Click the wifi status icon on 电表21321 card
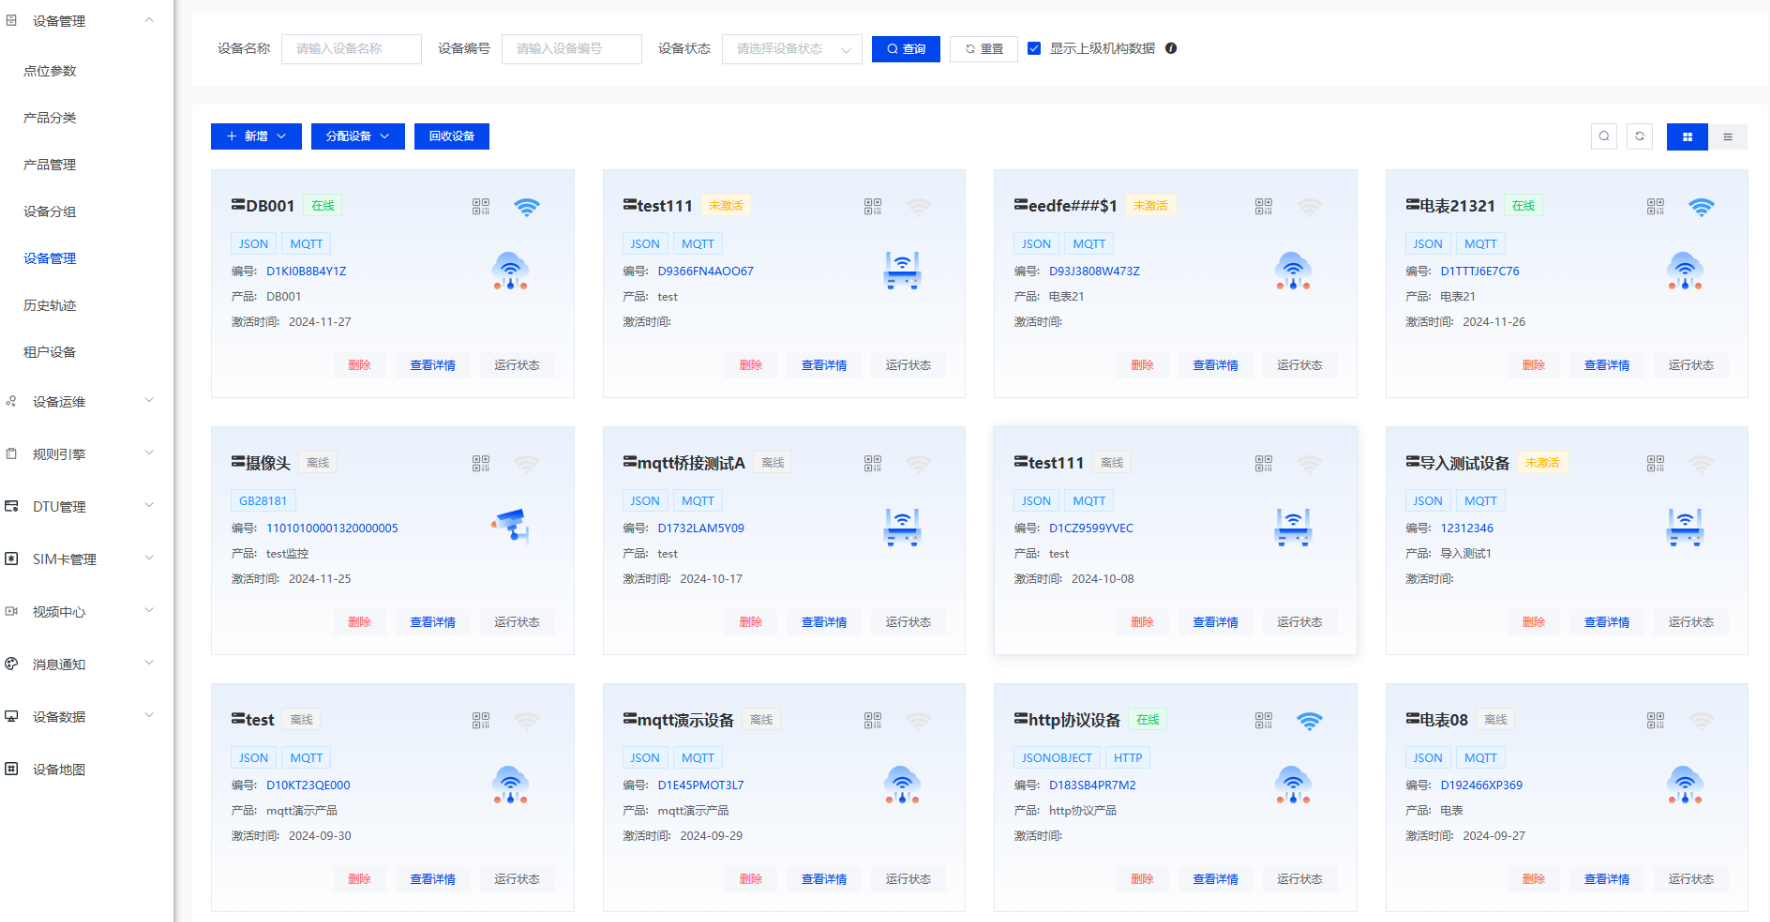 coord(1700,207)
